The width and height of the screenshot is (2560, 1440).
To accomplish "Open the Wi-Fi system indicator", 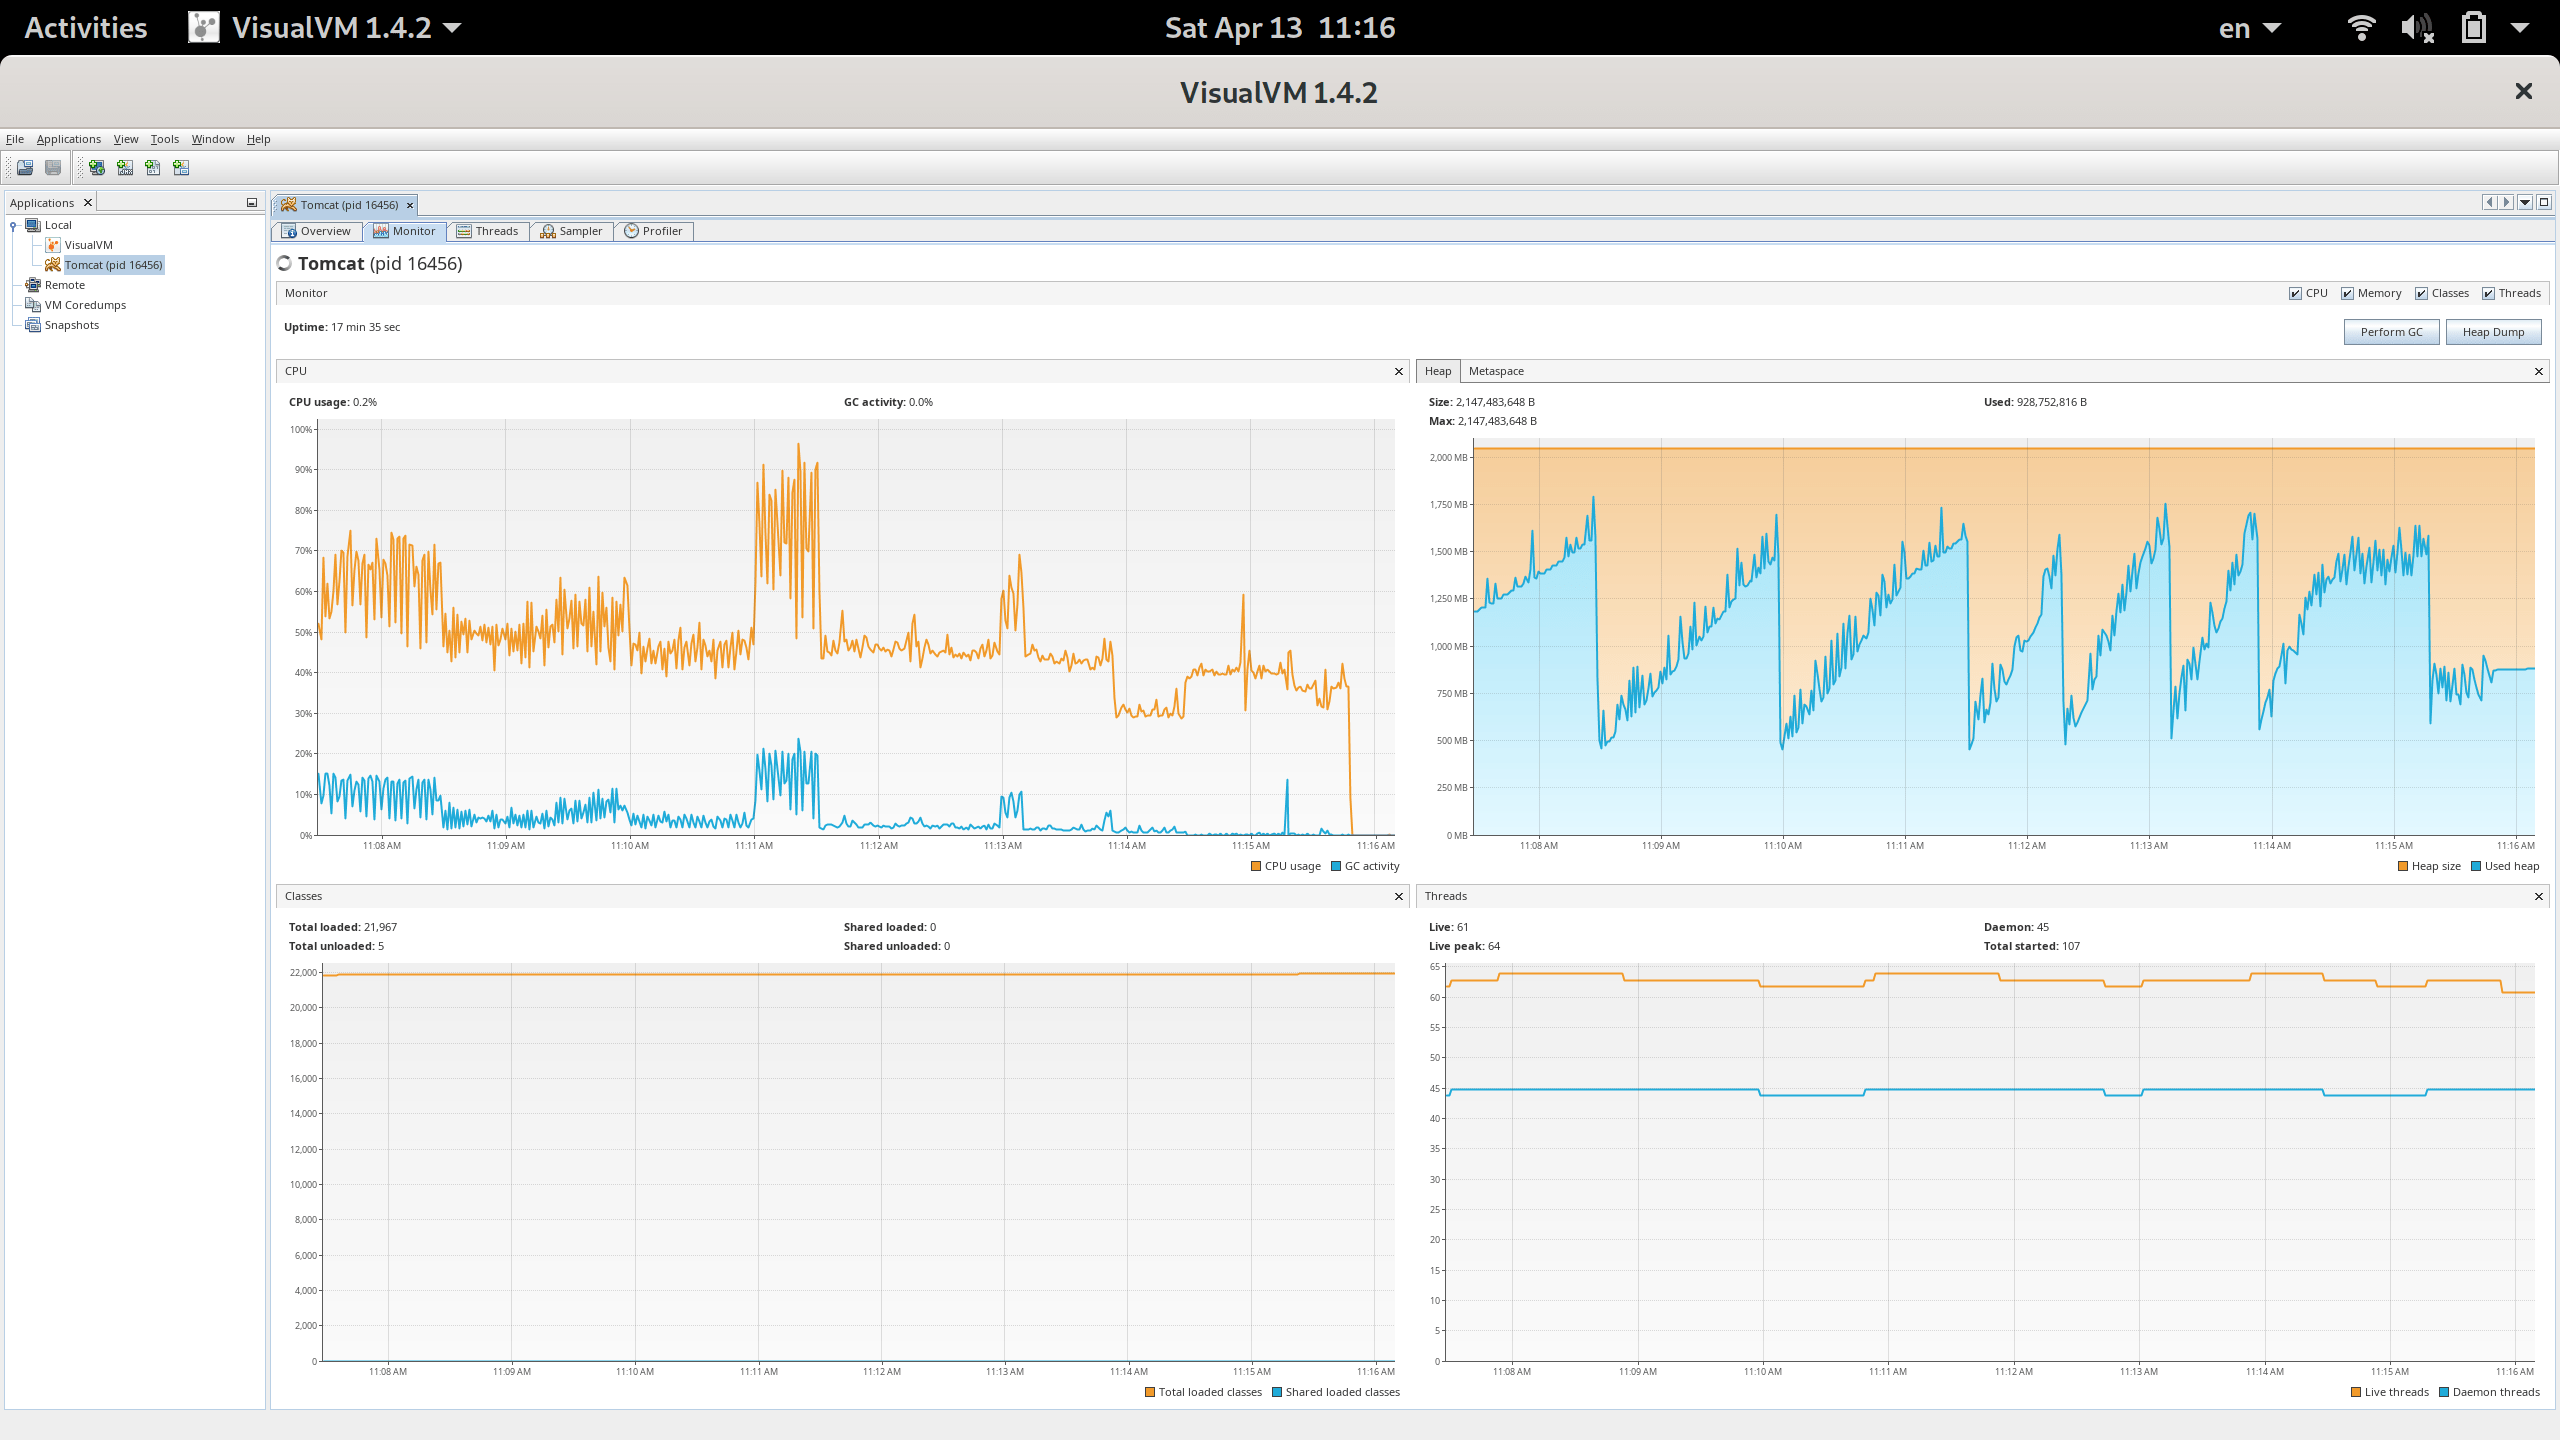I will click(x=2361, y=27).
